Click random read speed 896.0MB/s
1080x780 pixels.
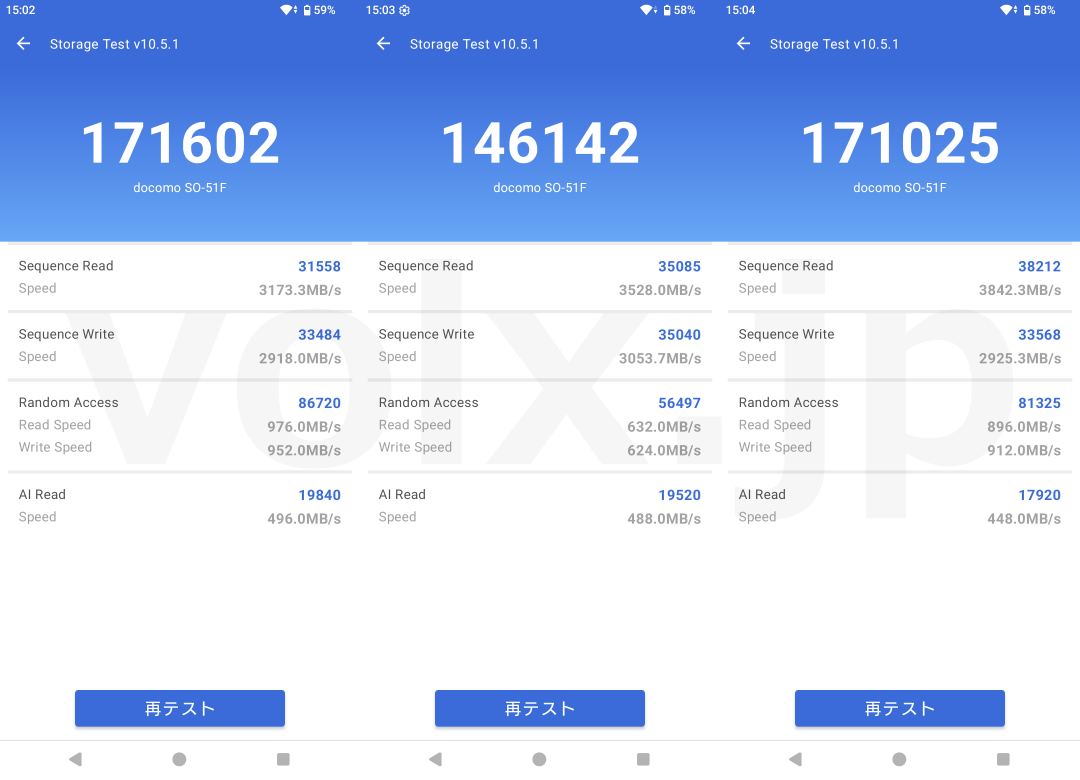pos(1024,427)
